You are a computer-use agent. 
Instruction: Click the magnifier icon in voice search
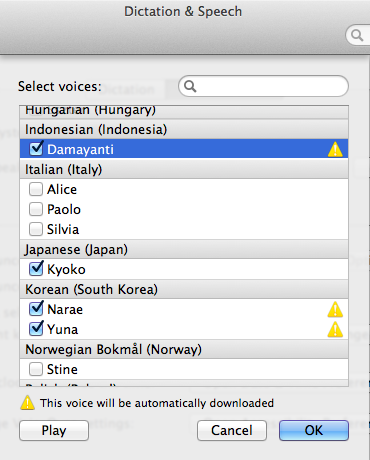[x=190, y=86]
